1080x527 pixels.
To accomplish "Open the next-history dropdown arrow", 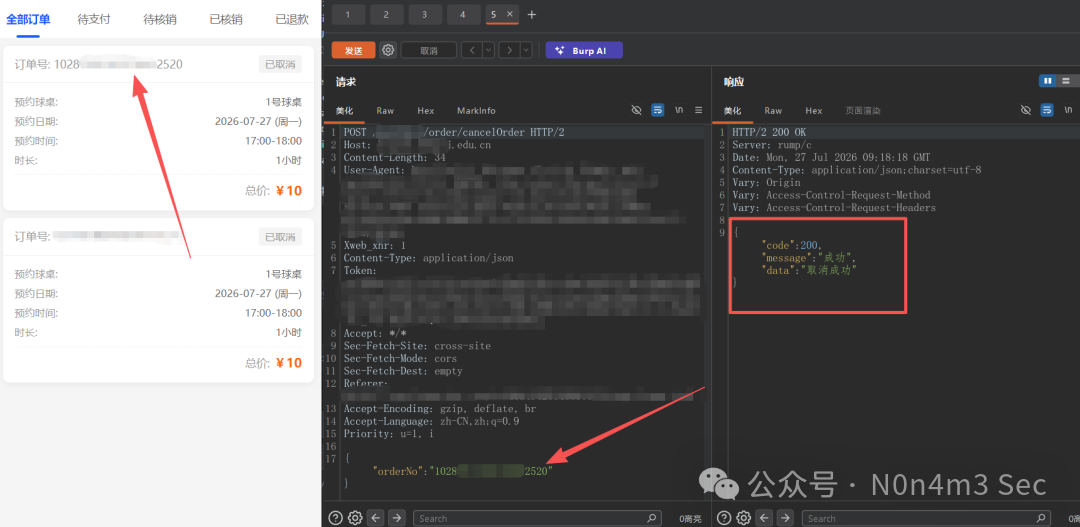I will (526, 50).
